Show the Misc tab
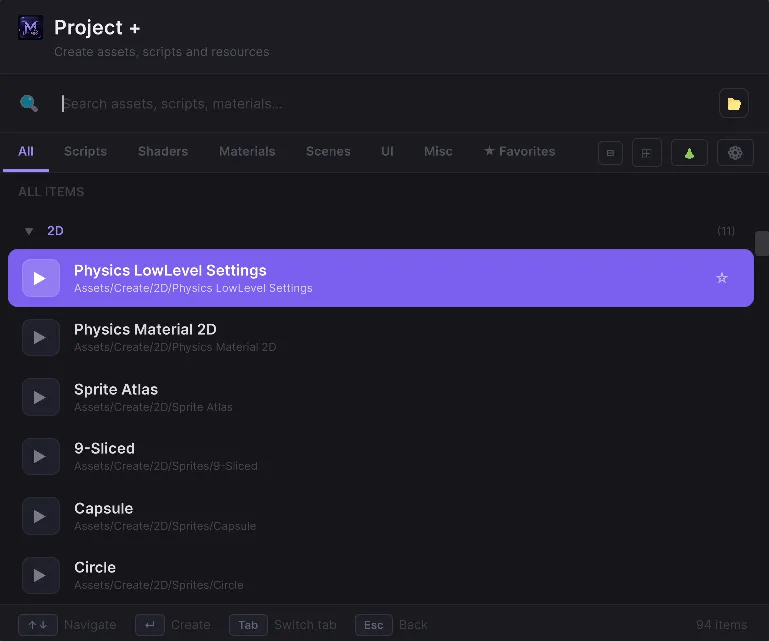The width and height of the screenshot is (769, 641). pos(438,152)
